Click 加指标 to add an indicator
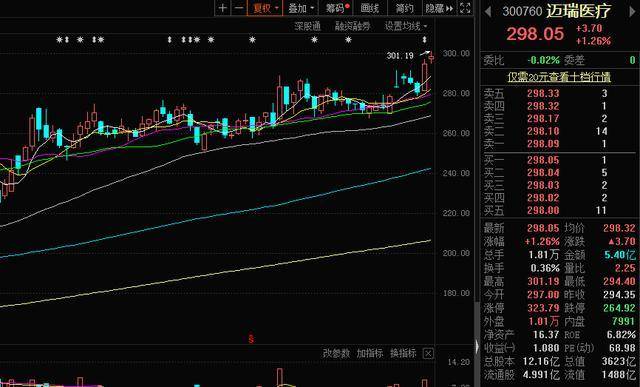The image size is (640, 387). (370, 353)
